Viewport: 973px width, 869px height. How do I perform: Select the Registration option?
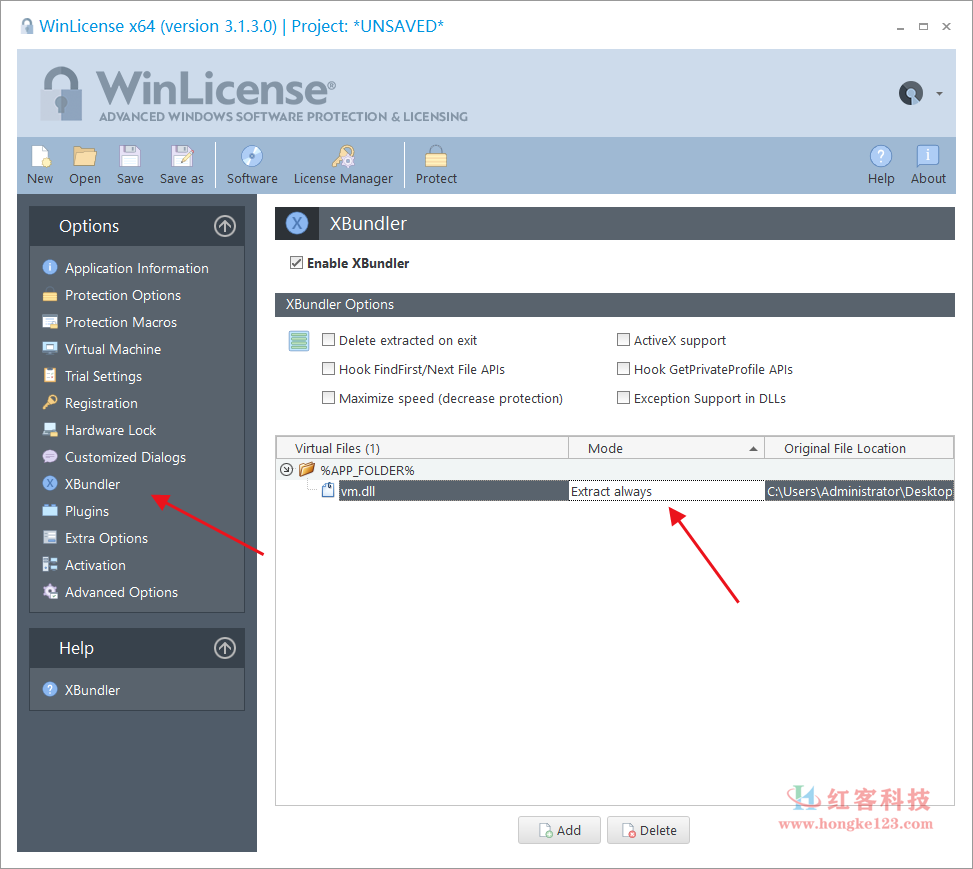[101, 403]
